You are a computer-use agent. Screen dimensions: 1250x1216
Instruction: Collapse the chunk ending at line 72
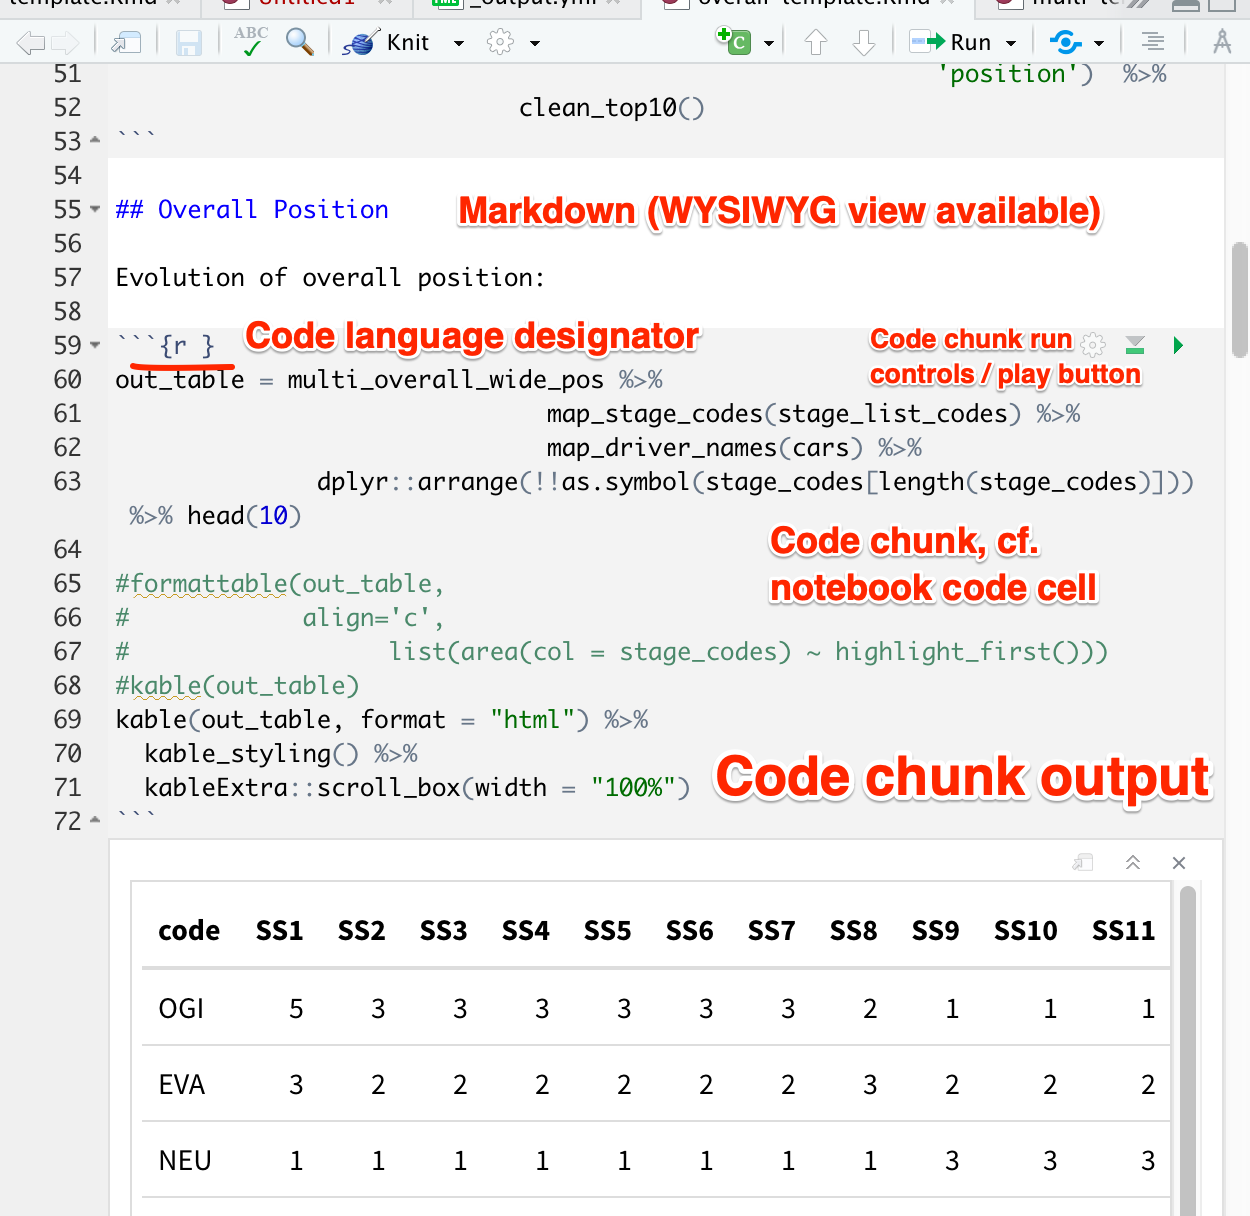[x=95, y=821]
